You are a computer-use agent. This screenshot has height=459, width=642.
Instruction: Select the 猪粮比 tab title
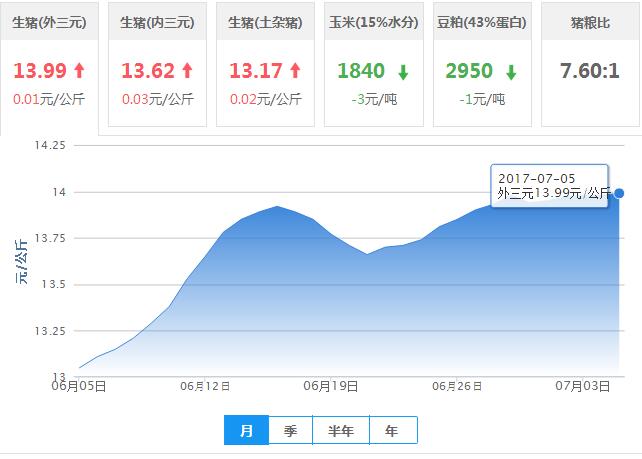click(590, 23)
